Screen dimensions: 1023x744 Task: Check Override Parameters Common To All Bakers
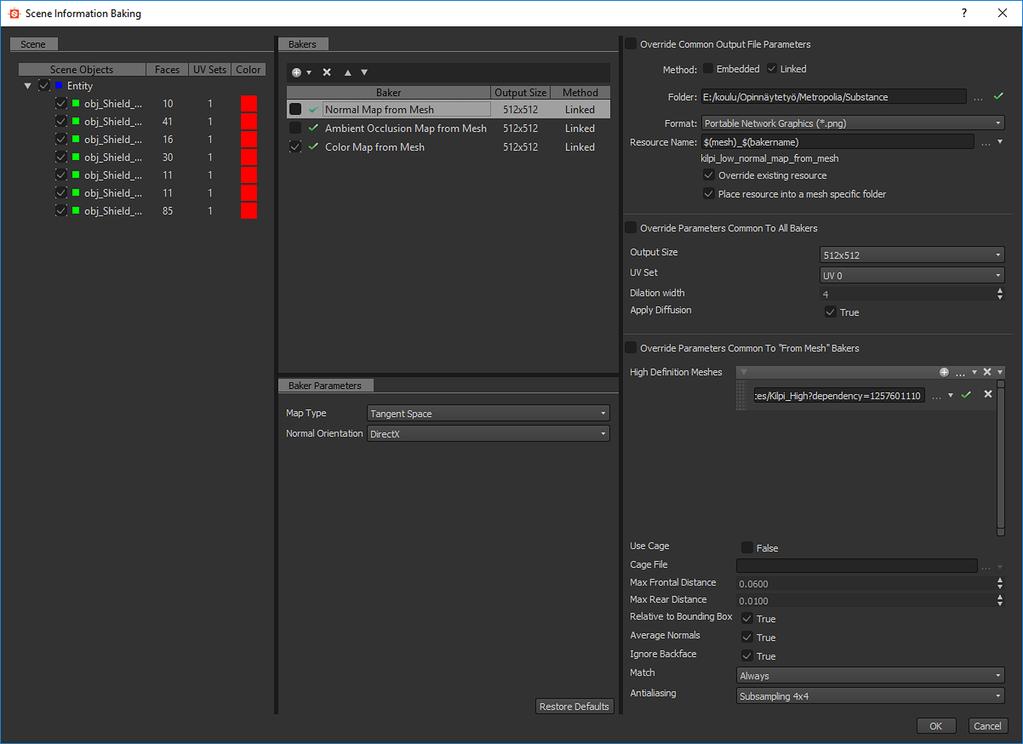click(631, 228)
